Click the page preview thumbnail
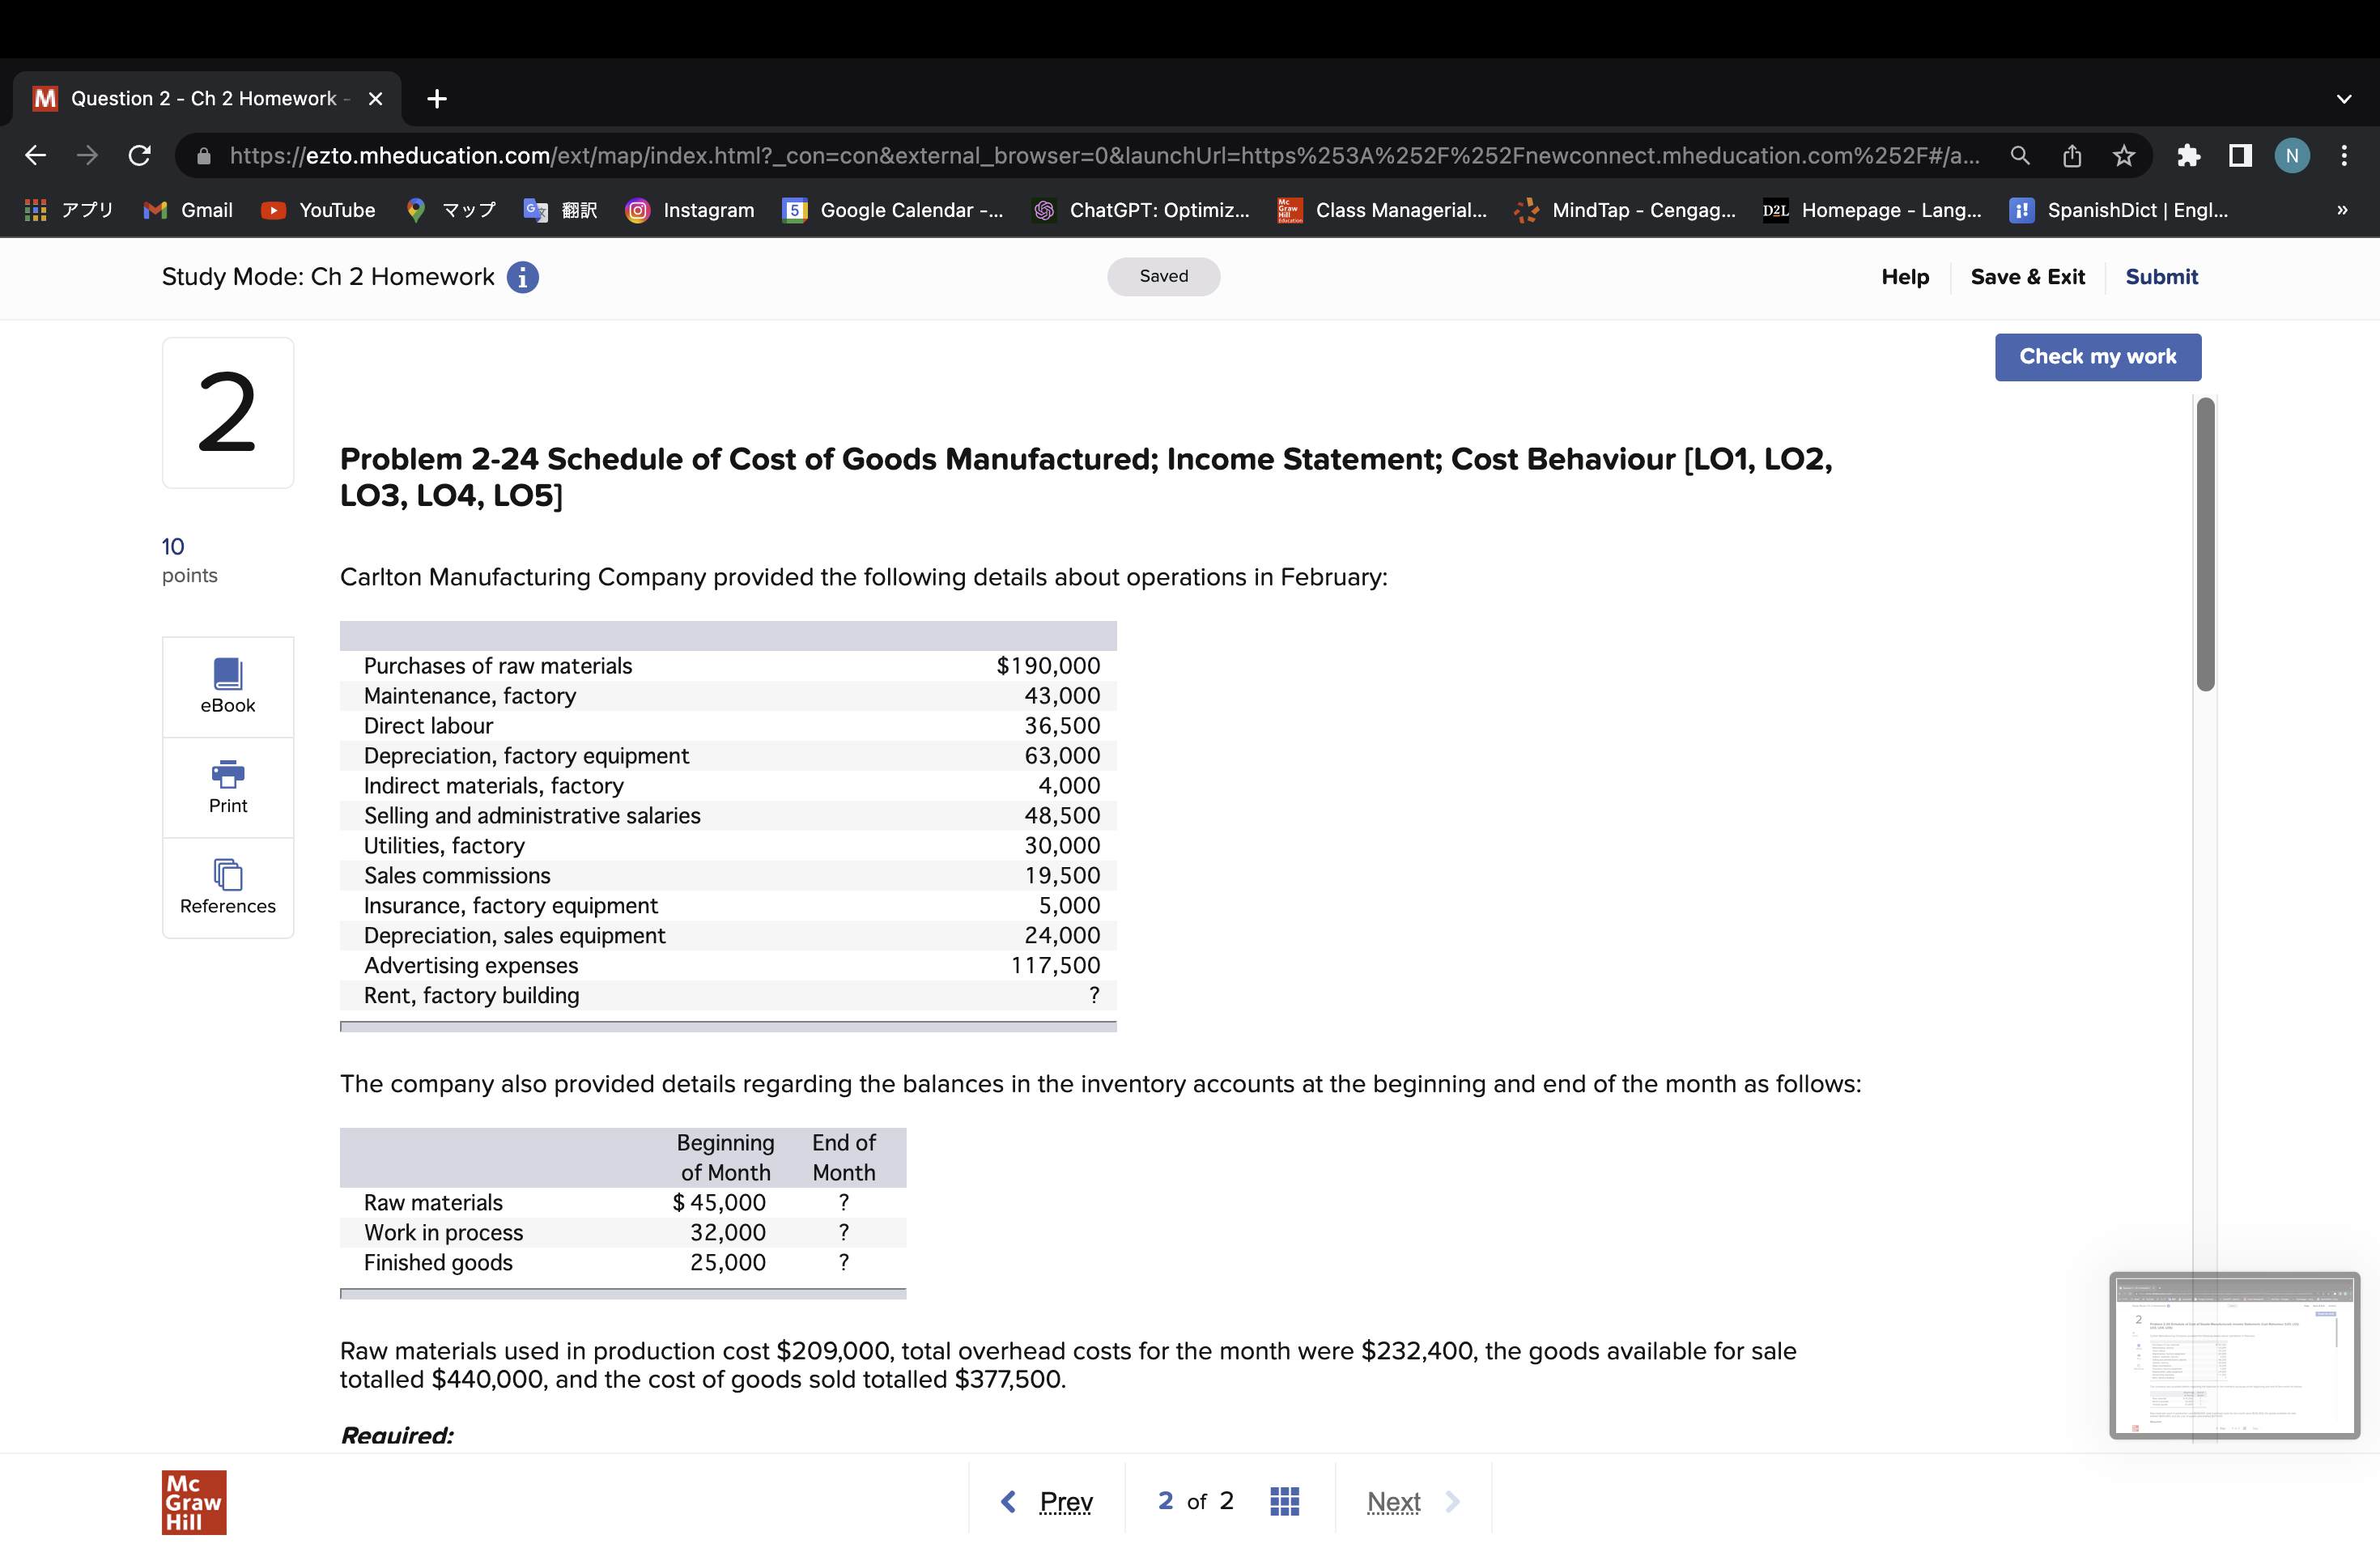The height and width of the screenshot is (1548, 2380). tap(2234, 1355)
